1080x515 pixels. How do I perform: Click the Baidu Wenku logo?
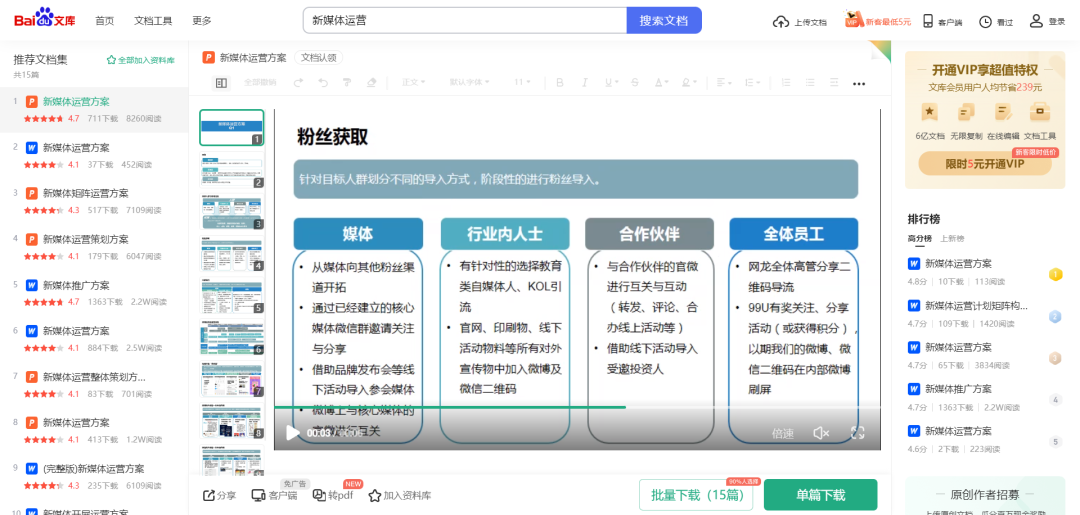pyautogui.click(x=43, y=19)
